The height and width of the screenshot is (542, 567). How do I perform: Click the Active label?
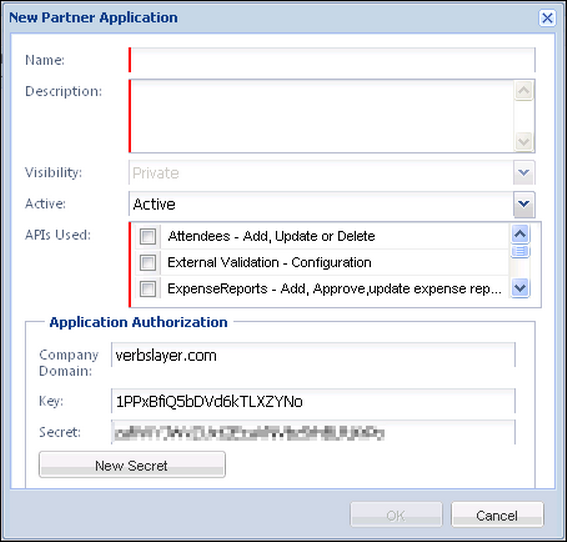(45, 204)
